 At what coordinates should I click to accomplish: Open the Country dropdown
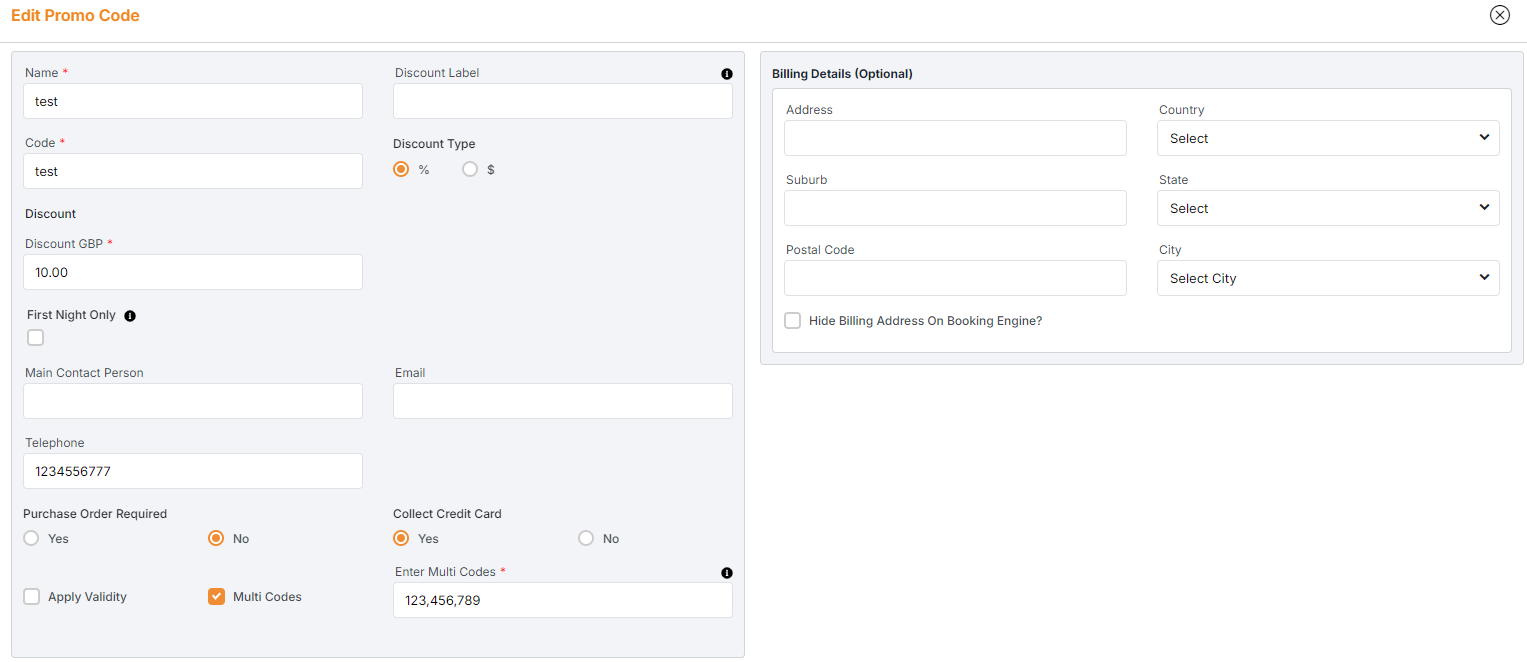[x=1327, y=139]
